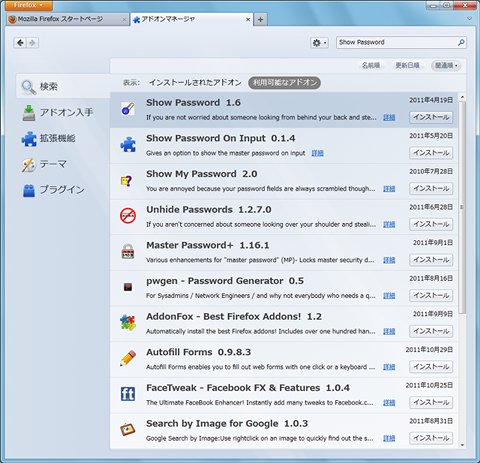
Task: Click the search magnifier in the search box
Action: click(x=461, y=42)
